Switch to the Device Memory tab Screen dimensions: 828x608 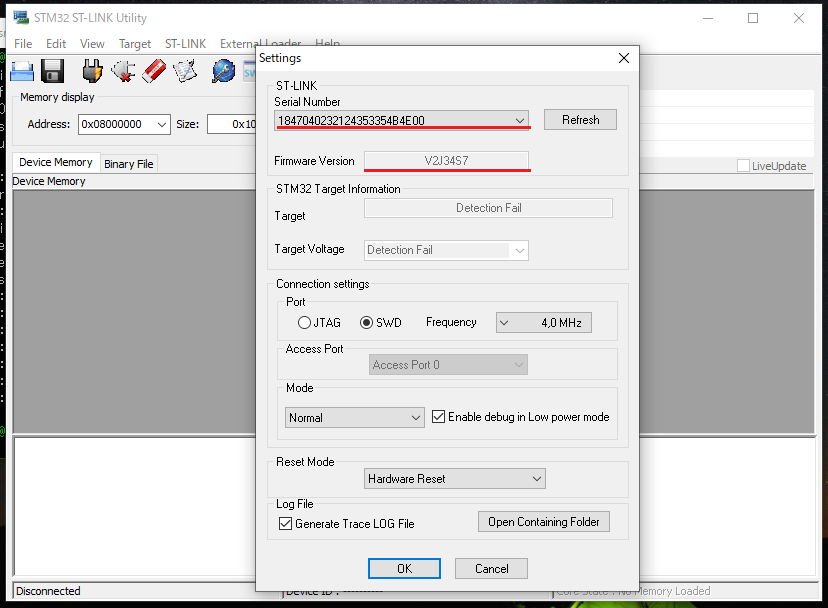56,162
